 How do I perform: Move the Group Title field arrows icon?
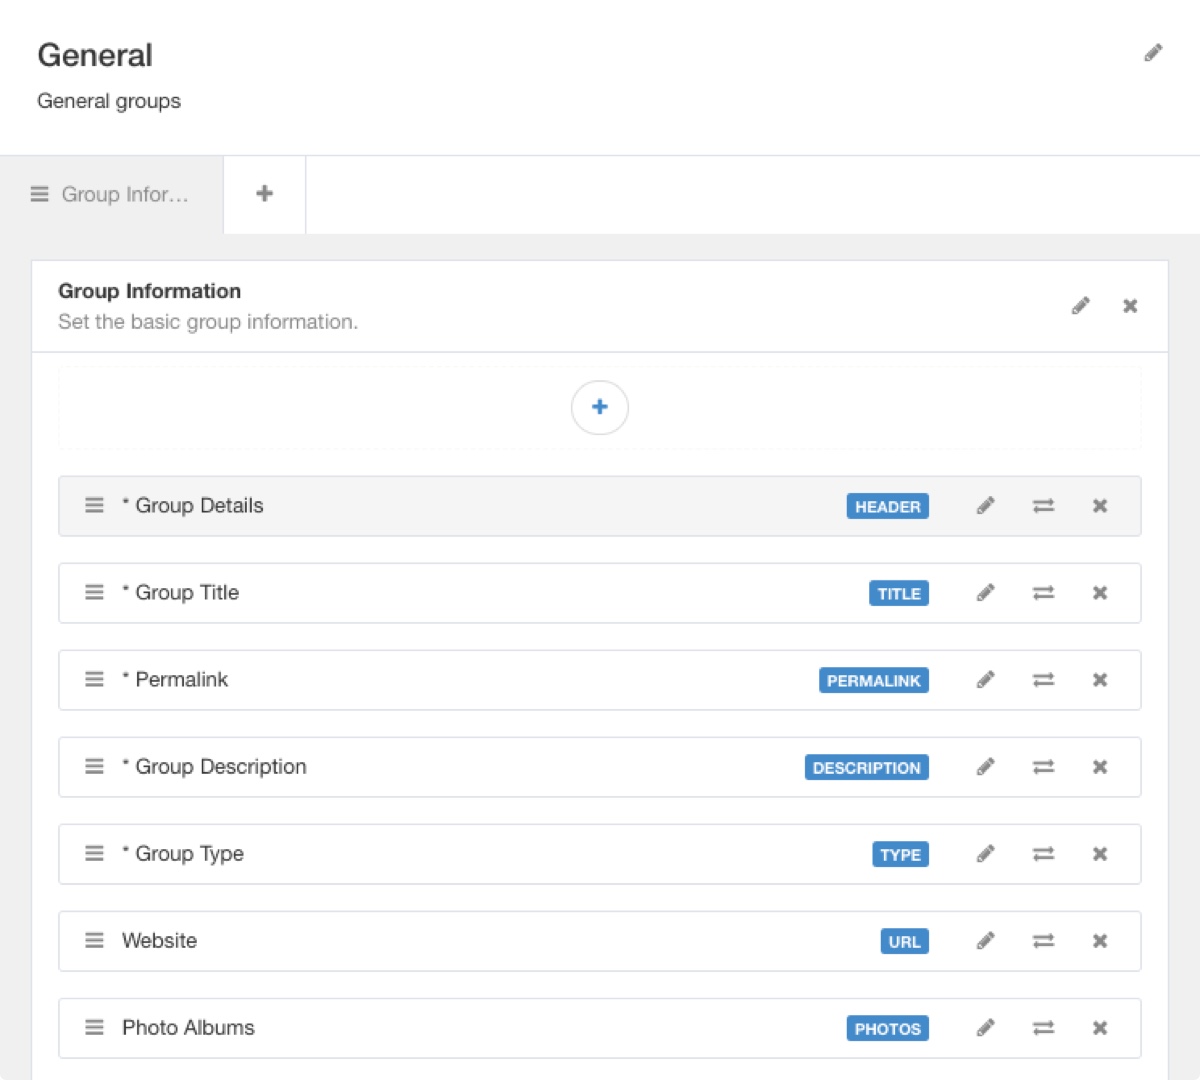pos(1043,593)
